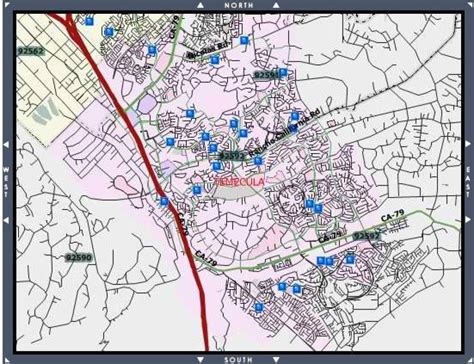
Task: Select blue marker sitting on the red freeway
Action: (x=164, y=201)
